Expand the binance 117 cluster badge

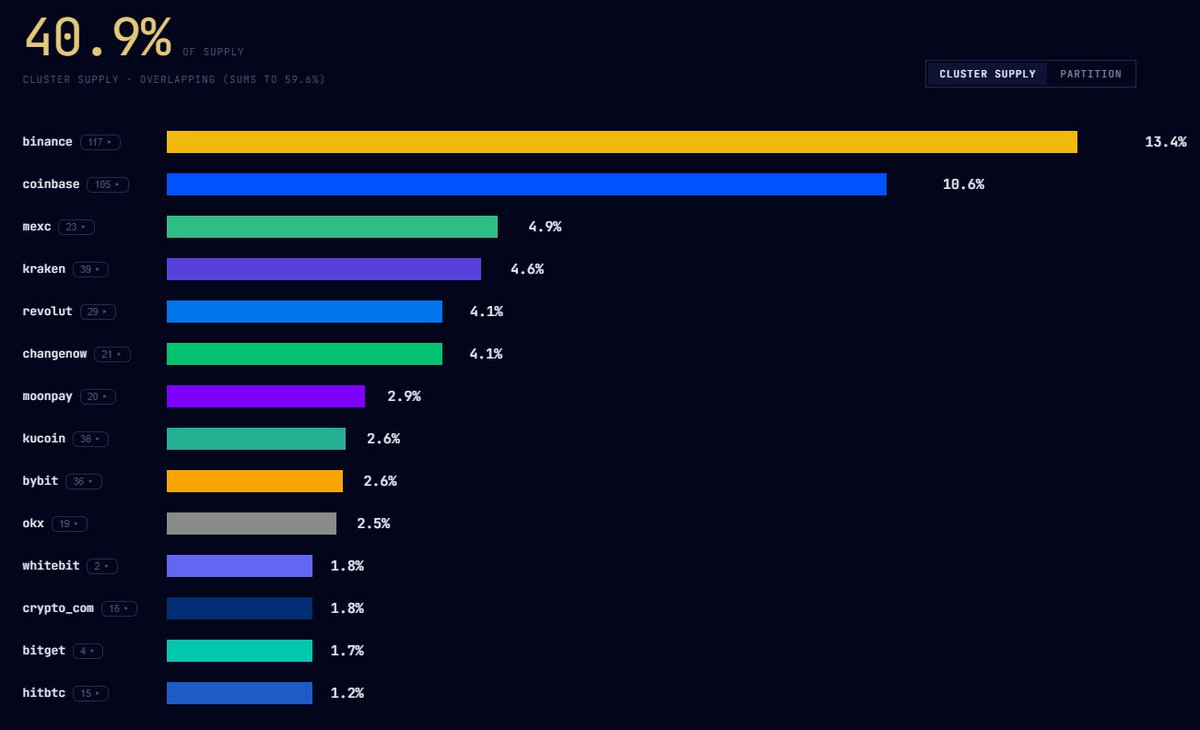[101, 142]
